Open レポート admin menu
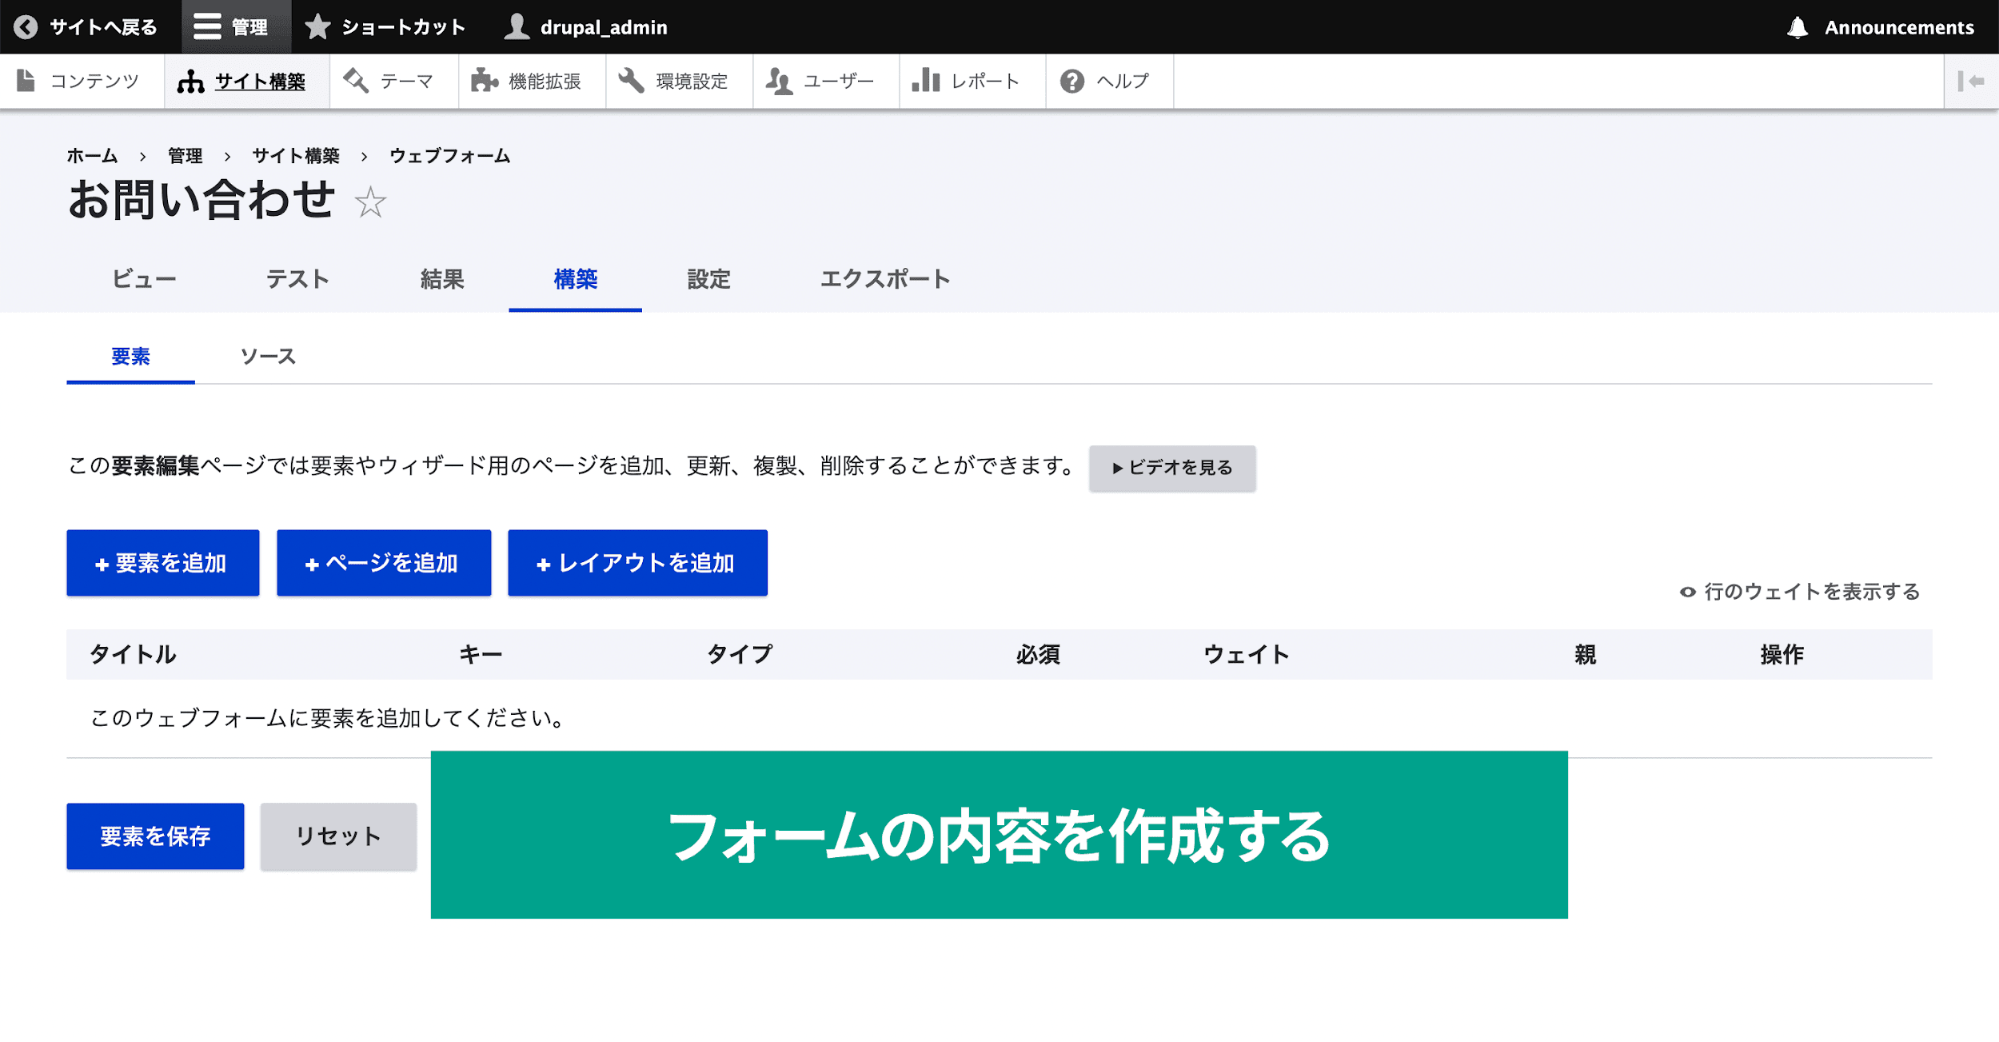The height and width of the screenshot is (1042, 1999). 972,81
